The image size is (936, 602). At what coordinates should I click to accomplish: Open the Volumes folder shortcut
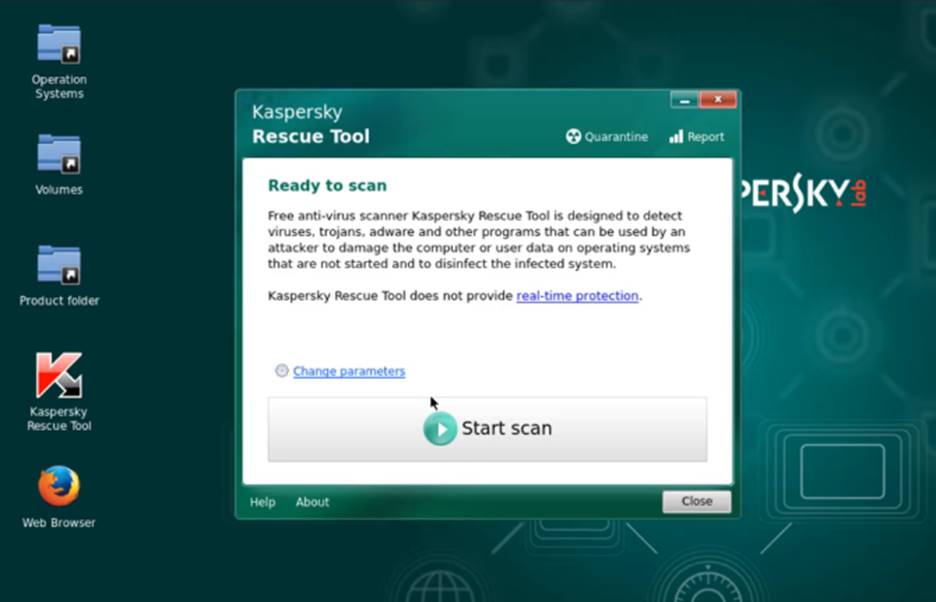click(x=58, y=154)
